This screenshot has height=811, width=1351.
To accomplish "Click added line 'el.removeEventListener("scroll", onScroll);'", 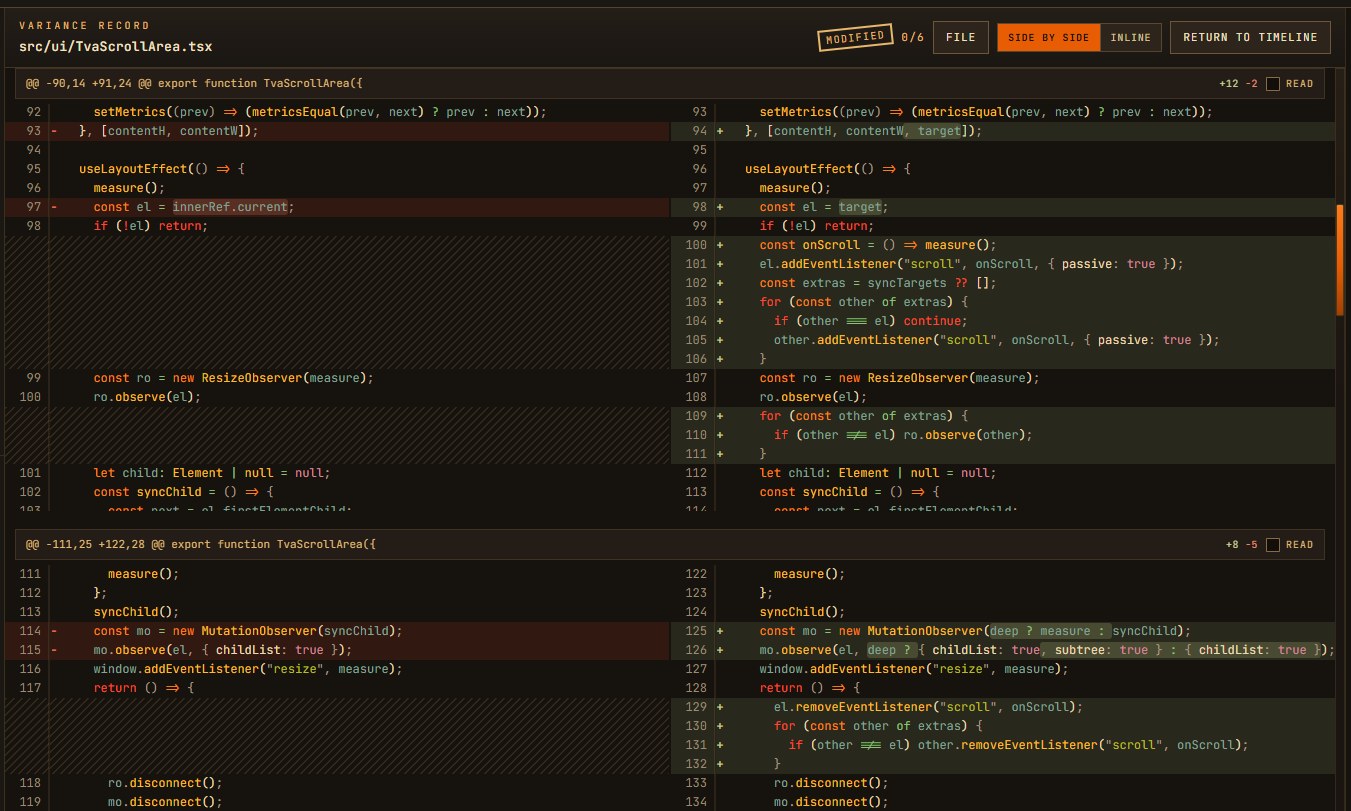I will 1003,707.
